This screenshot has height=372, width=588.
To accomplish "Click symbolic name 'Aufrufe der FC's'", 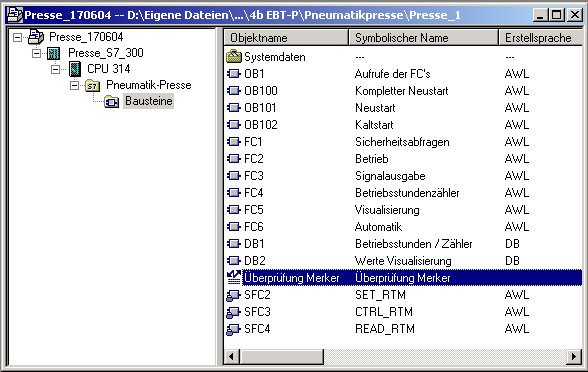I will click(x=393, y=74).
